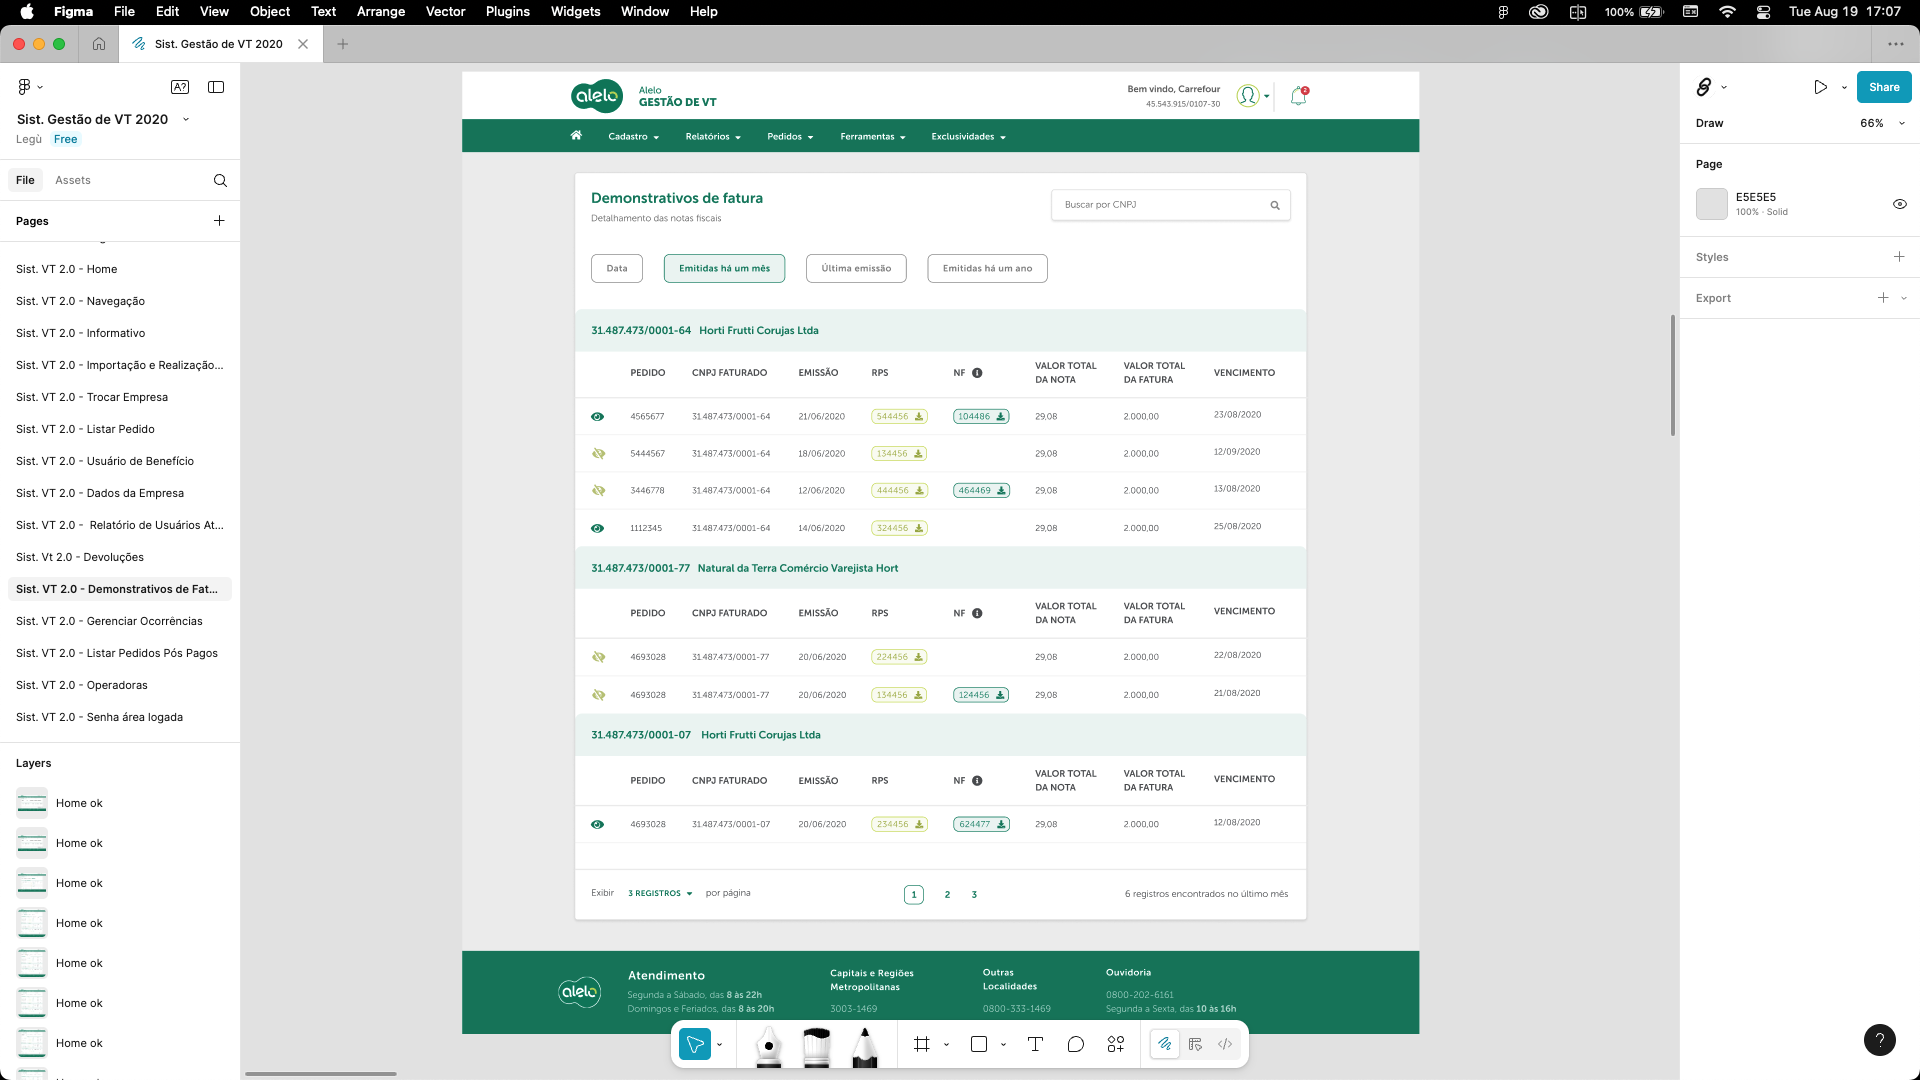The height and width of the screenshot is (1080, 1920).
Task: Open the Plugins menu
Action: point(507,11)
